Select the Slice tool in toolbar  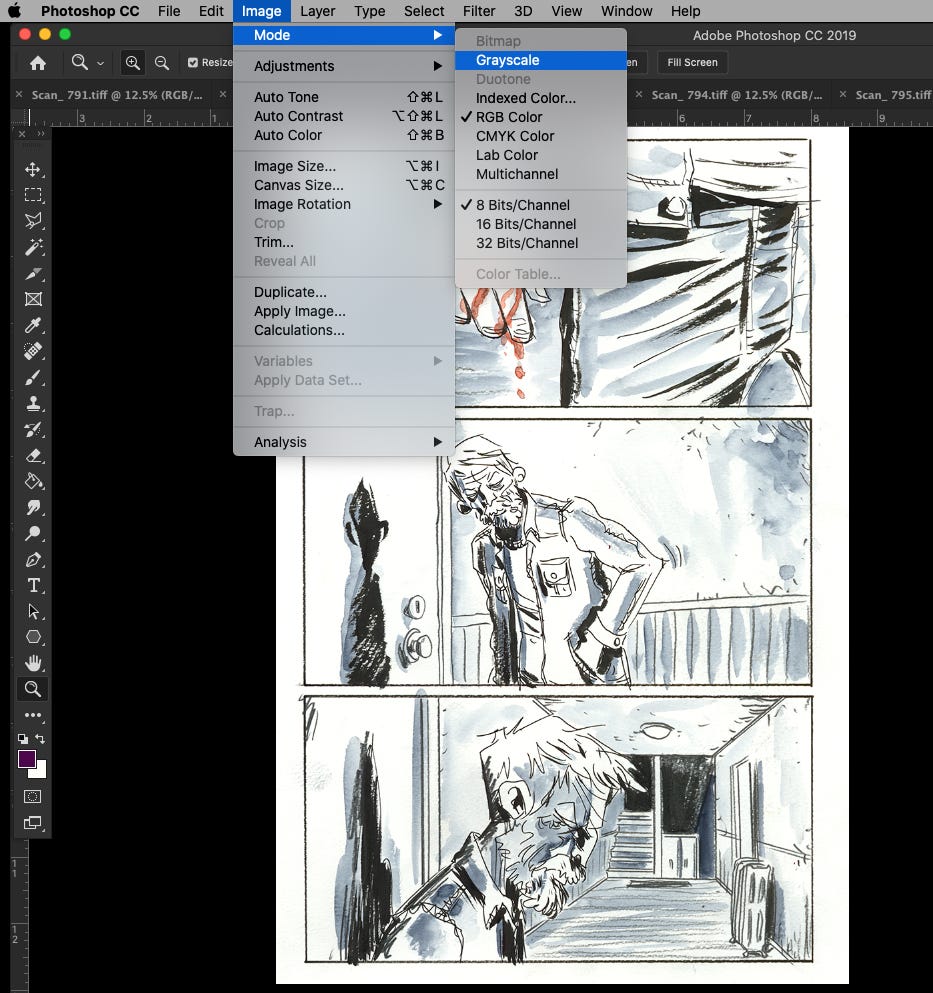point(33,274)
